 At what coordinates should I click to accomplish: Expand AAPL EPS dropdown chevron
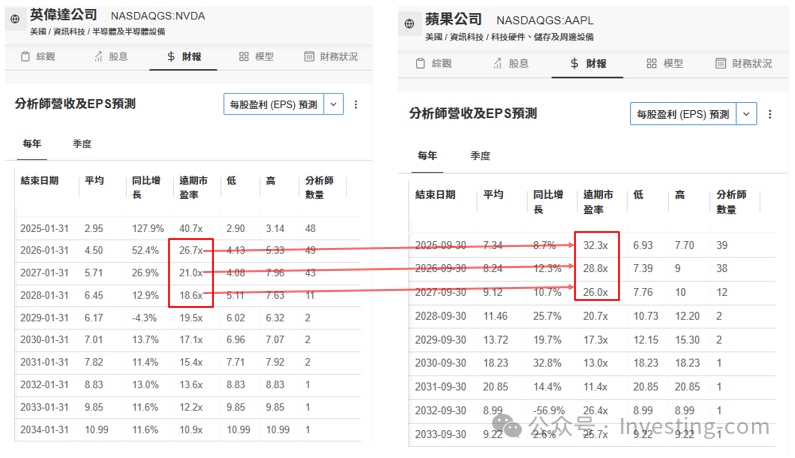(x=746, y=114)
